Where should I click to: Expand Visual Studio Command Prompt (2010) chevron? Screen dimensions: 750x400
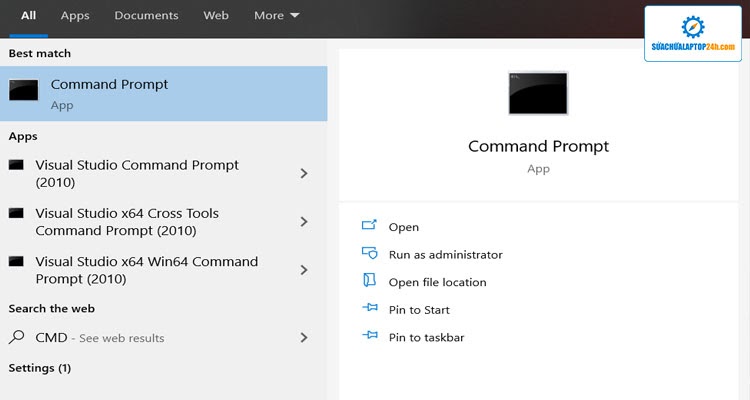point(304,173)
